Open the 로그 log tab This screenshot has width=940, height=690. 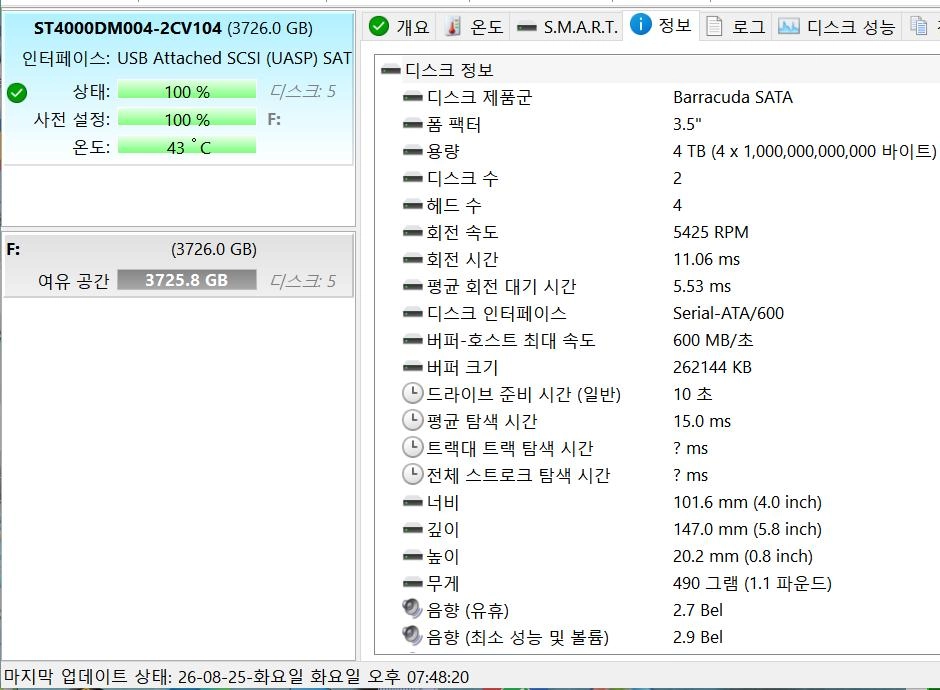click(736, 26)
